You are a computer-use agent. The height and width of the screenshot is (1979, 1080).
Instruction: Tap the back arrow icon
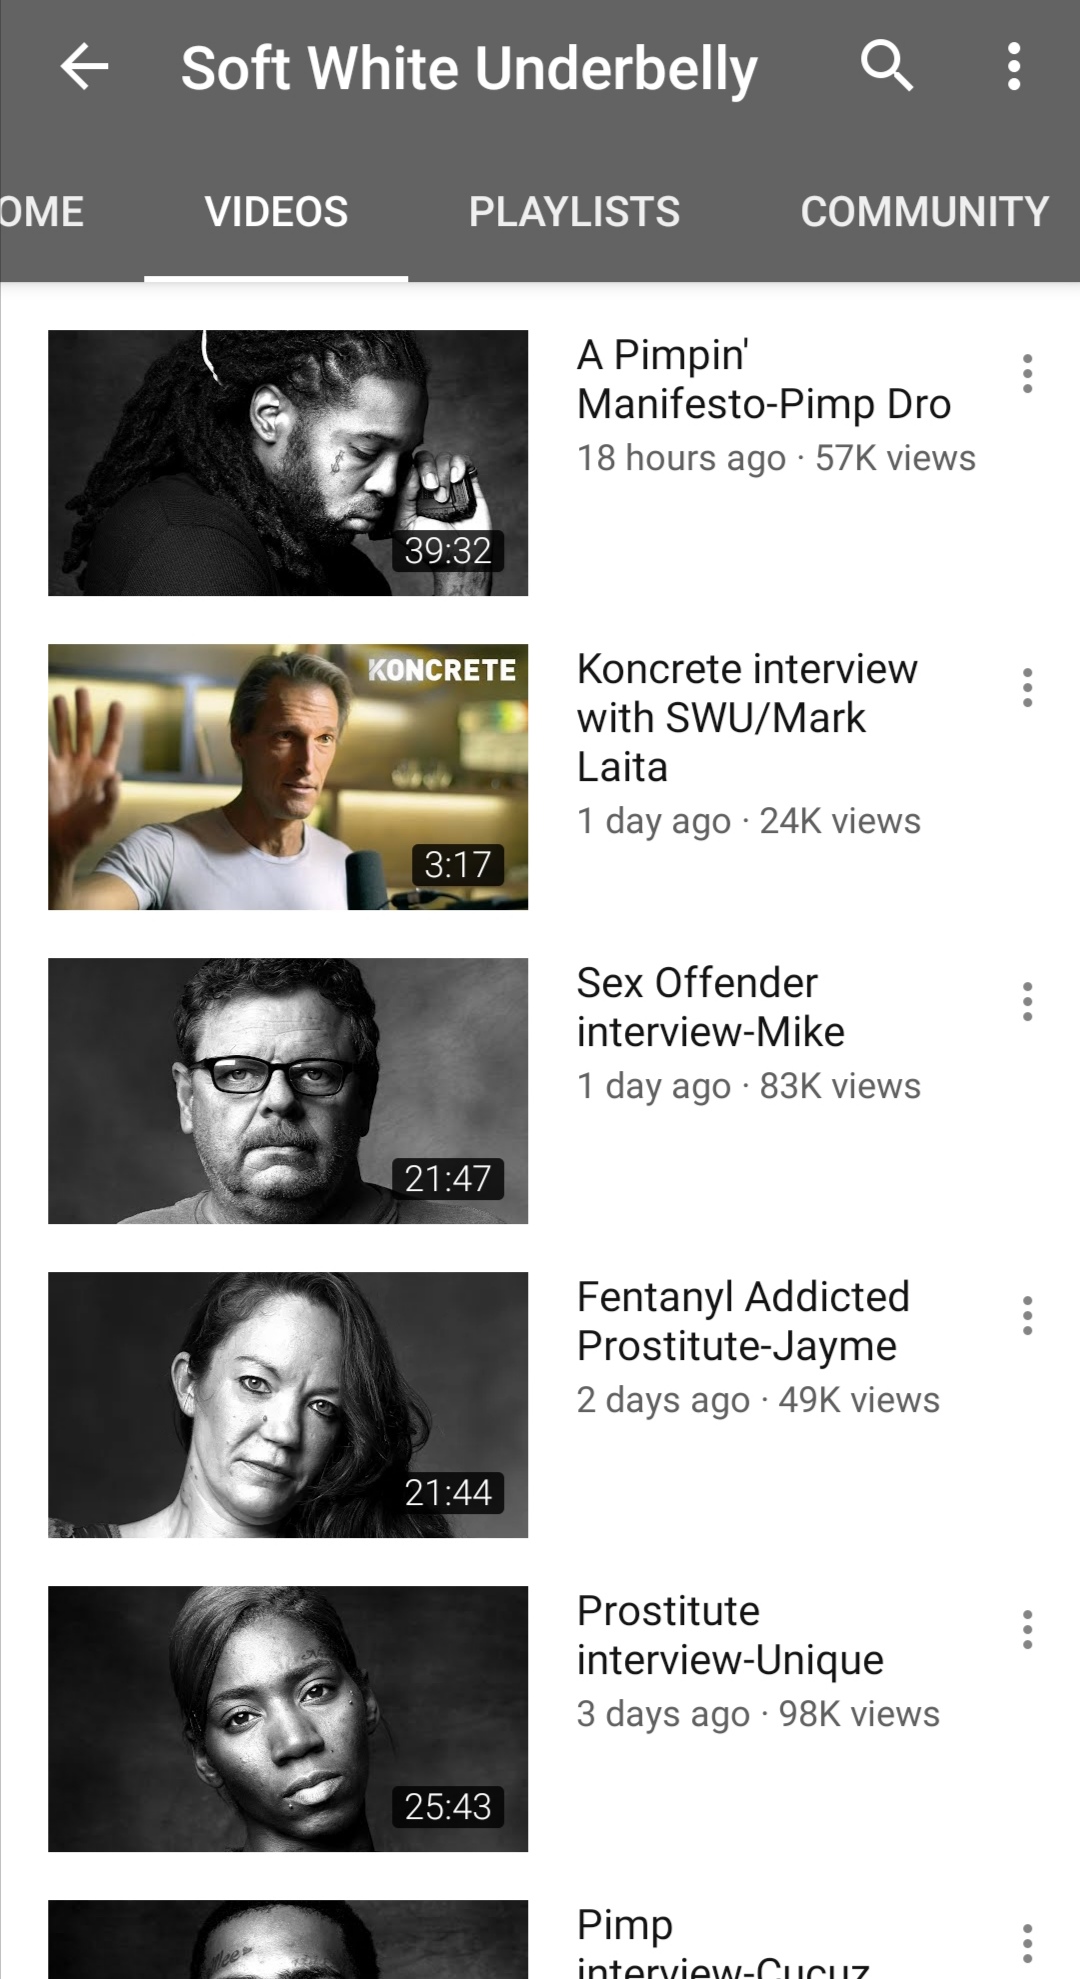click(84, 68)
